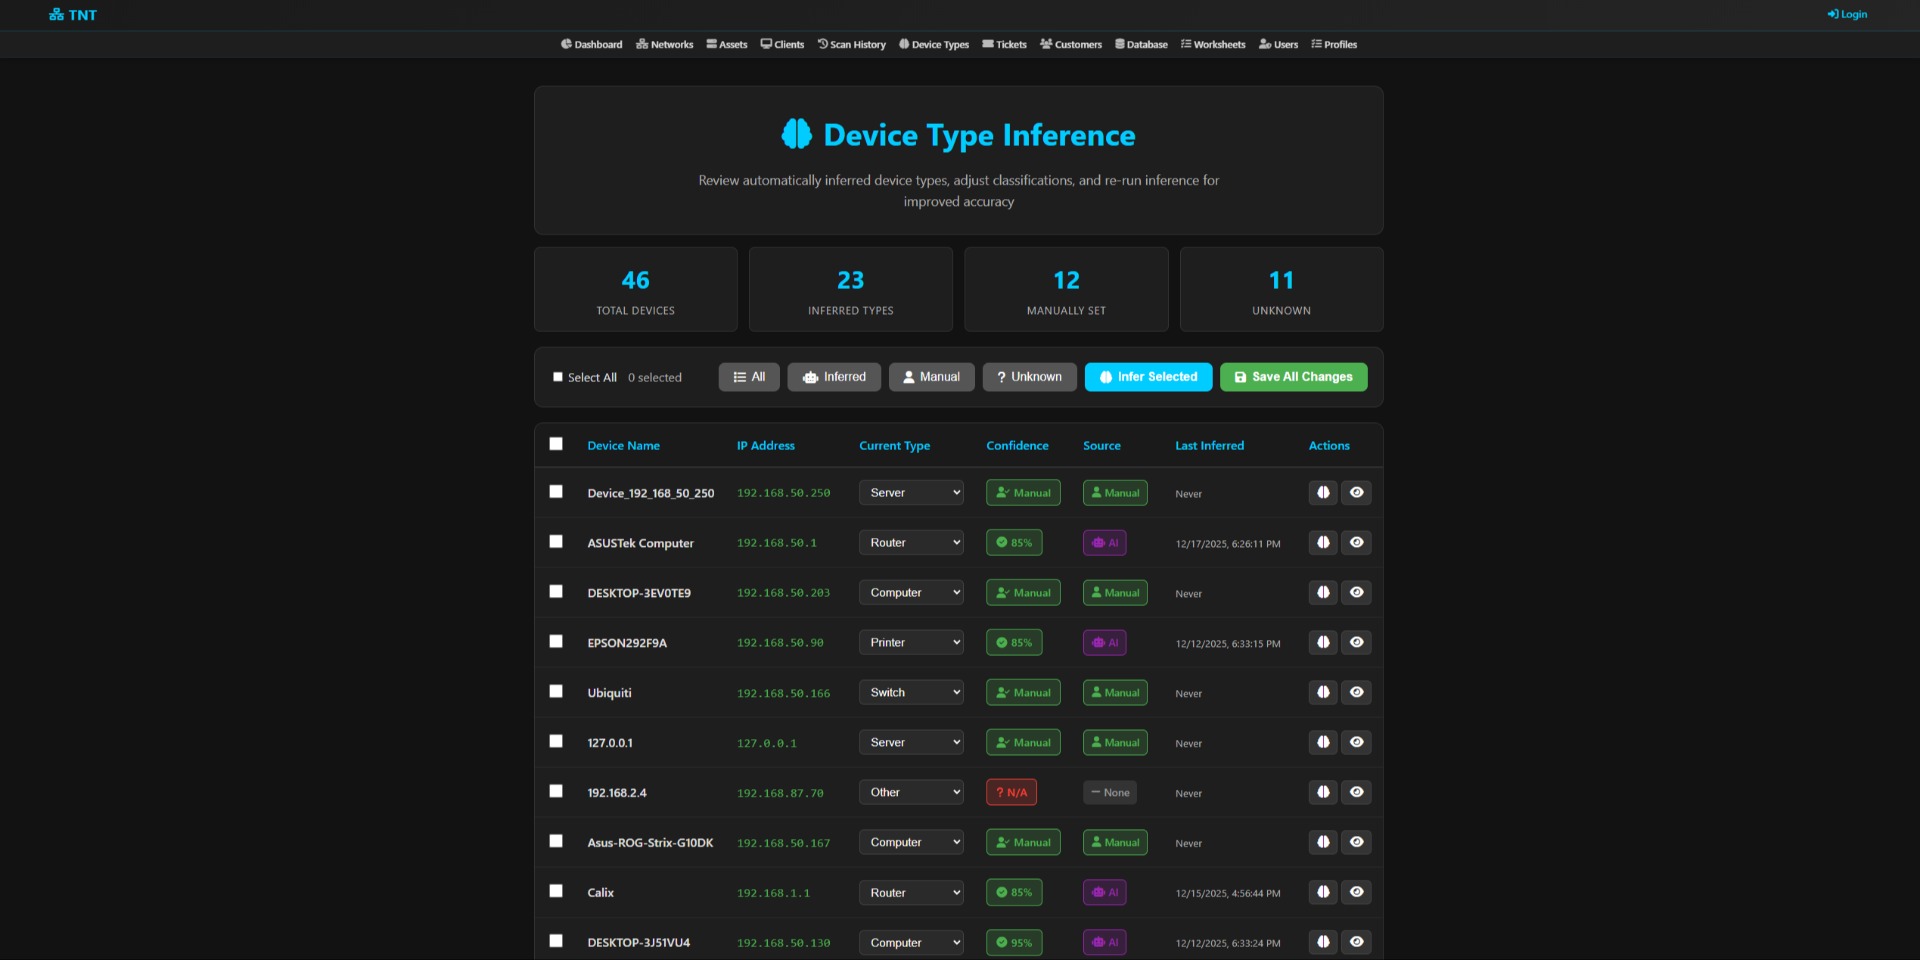Check the Select All checkbox
Image resolution: width=1920 pixels, height=960 pixels.
(x=558, y=377)
